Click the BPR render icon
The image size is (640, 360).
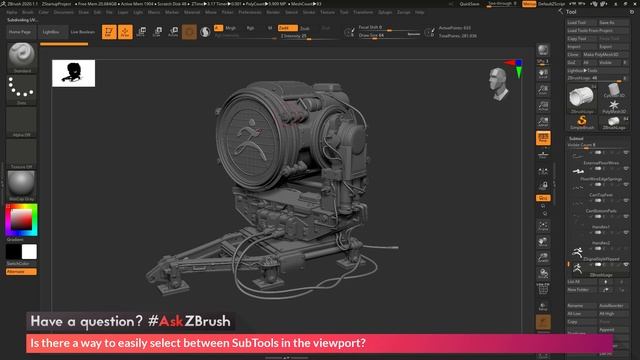(x=543, y=51)
